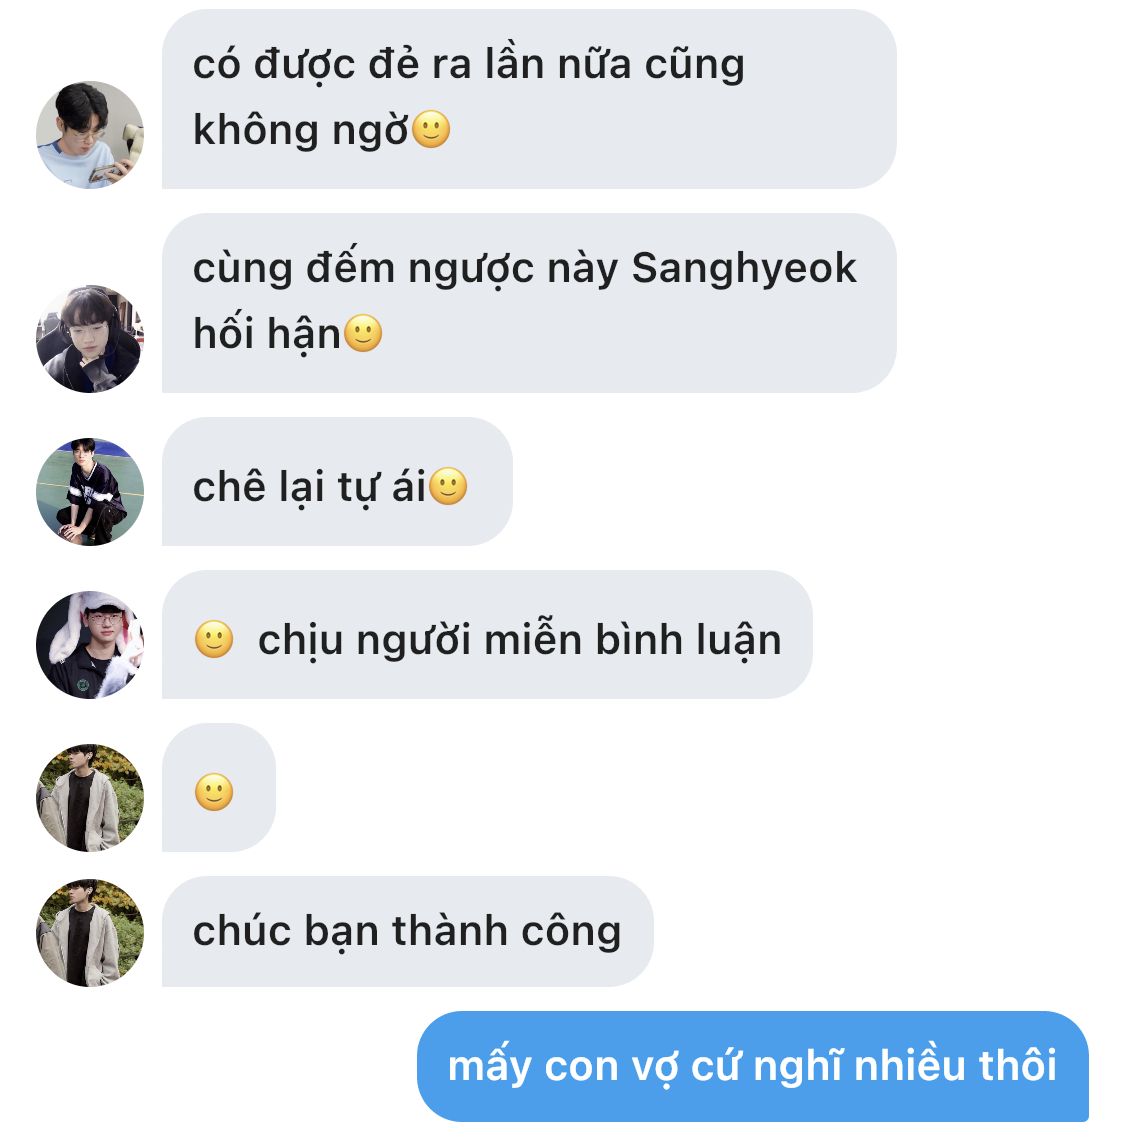Tap avatar next to 'chúc bạn thành công'
The image size is (1125, 1137).
pos(90,933)
